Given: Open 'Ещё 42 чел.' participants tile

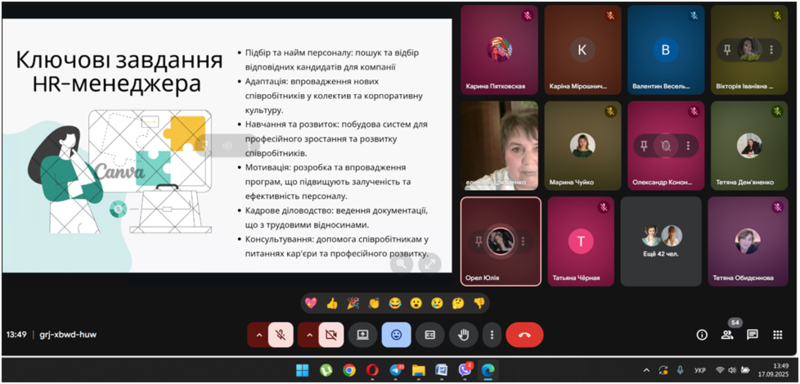Looking at the screenshot, I should click(661, 241).
